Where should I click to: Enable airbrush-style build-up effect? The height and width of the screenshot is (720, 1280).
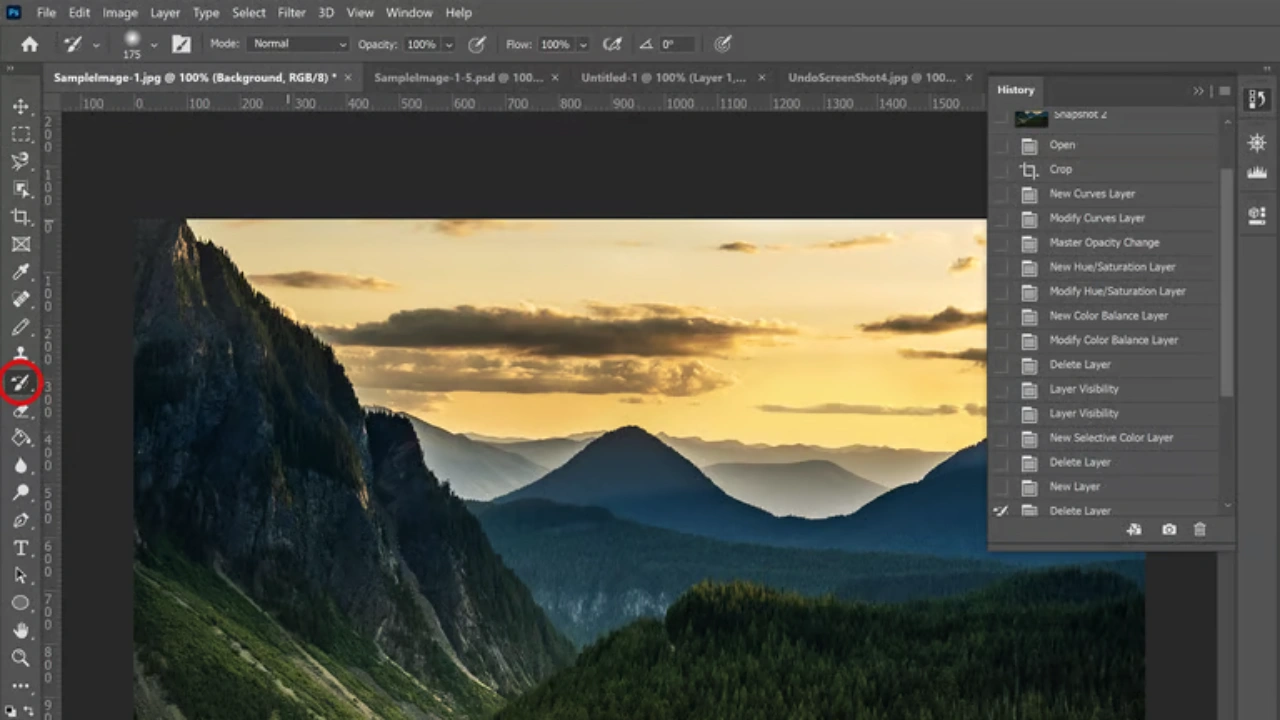point(613,44)
